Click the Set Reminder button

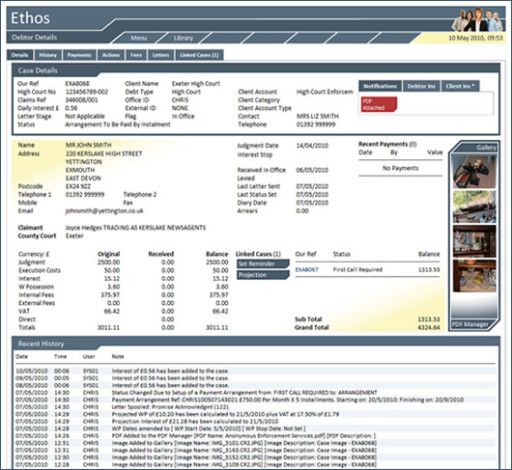(263, 264)
